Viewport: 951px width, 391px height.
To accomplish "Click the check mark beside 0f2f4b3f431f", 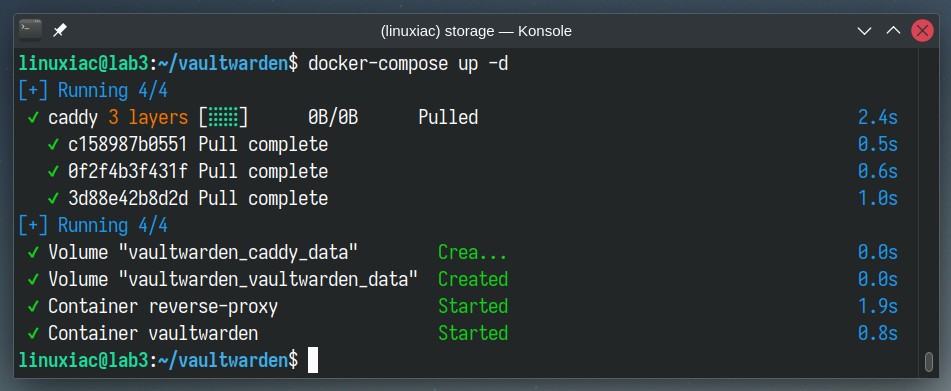I will (x=53, y=172).
